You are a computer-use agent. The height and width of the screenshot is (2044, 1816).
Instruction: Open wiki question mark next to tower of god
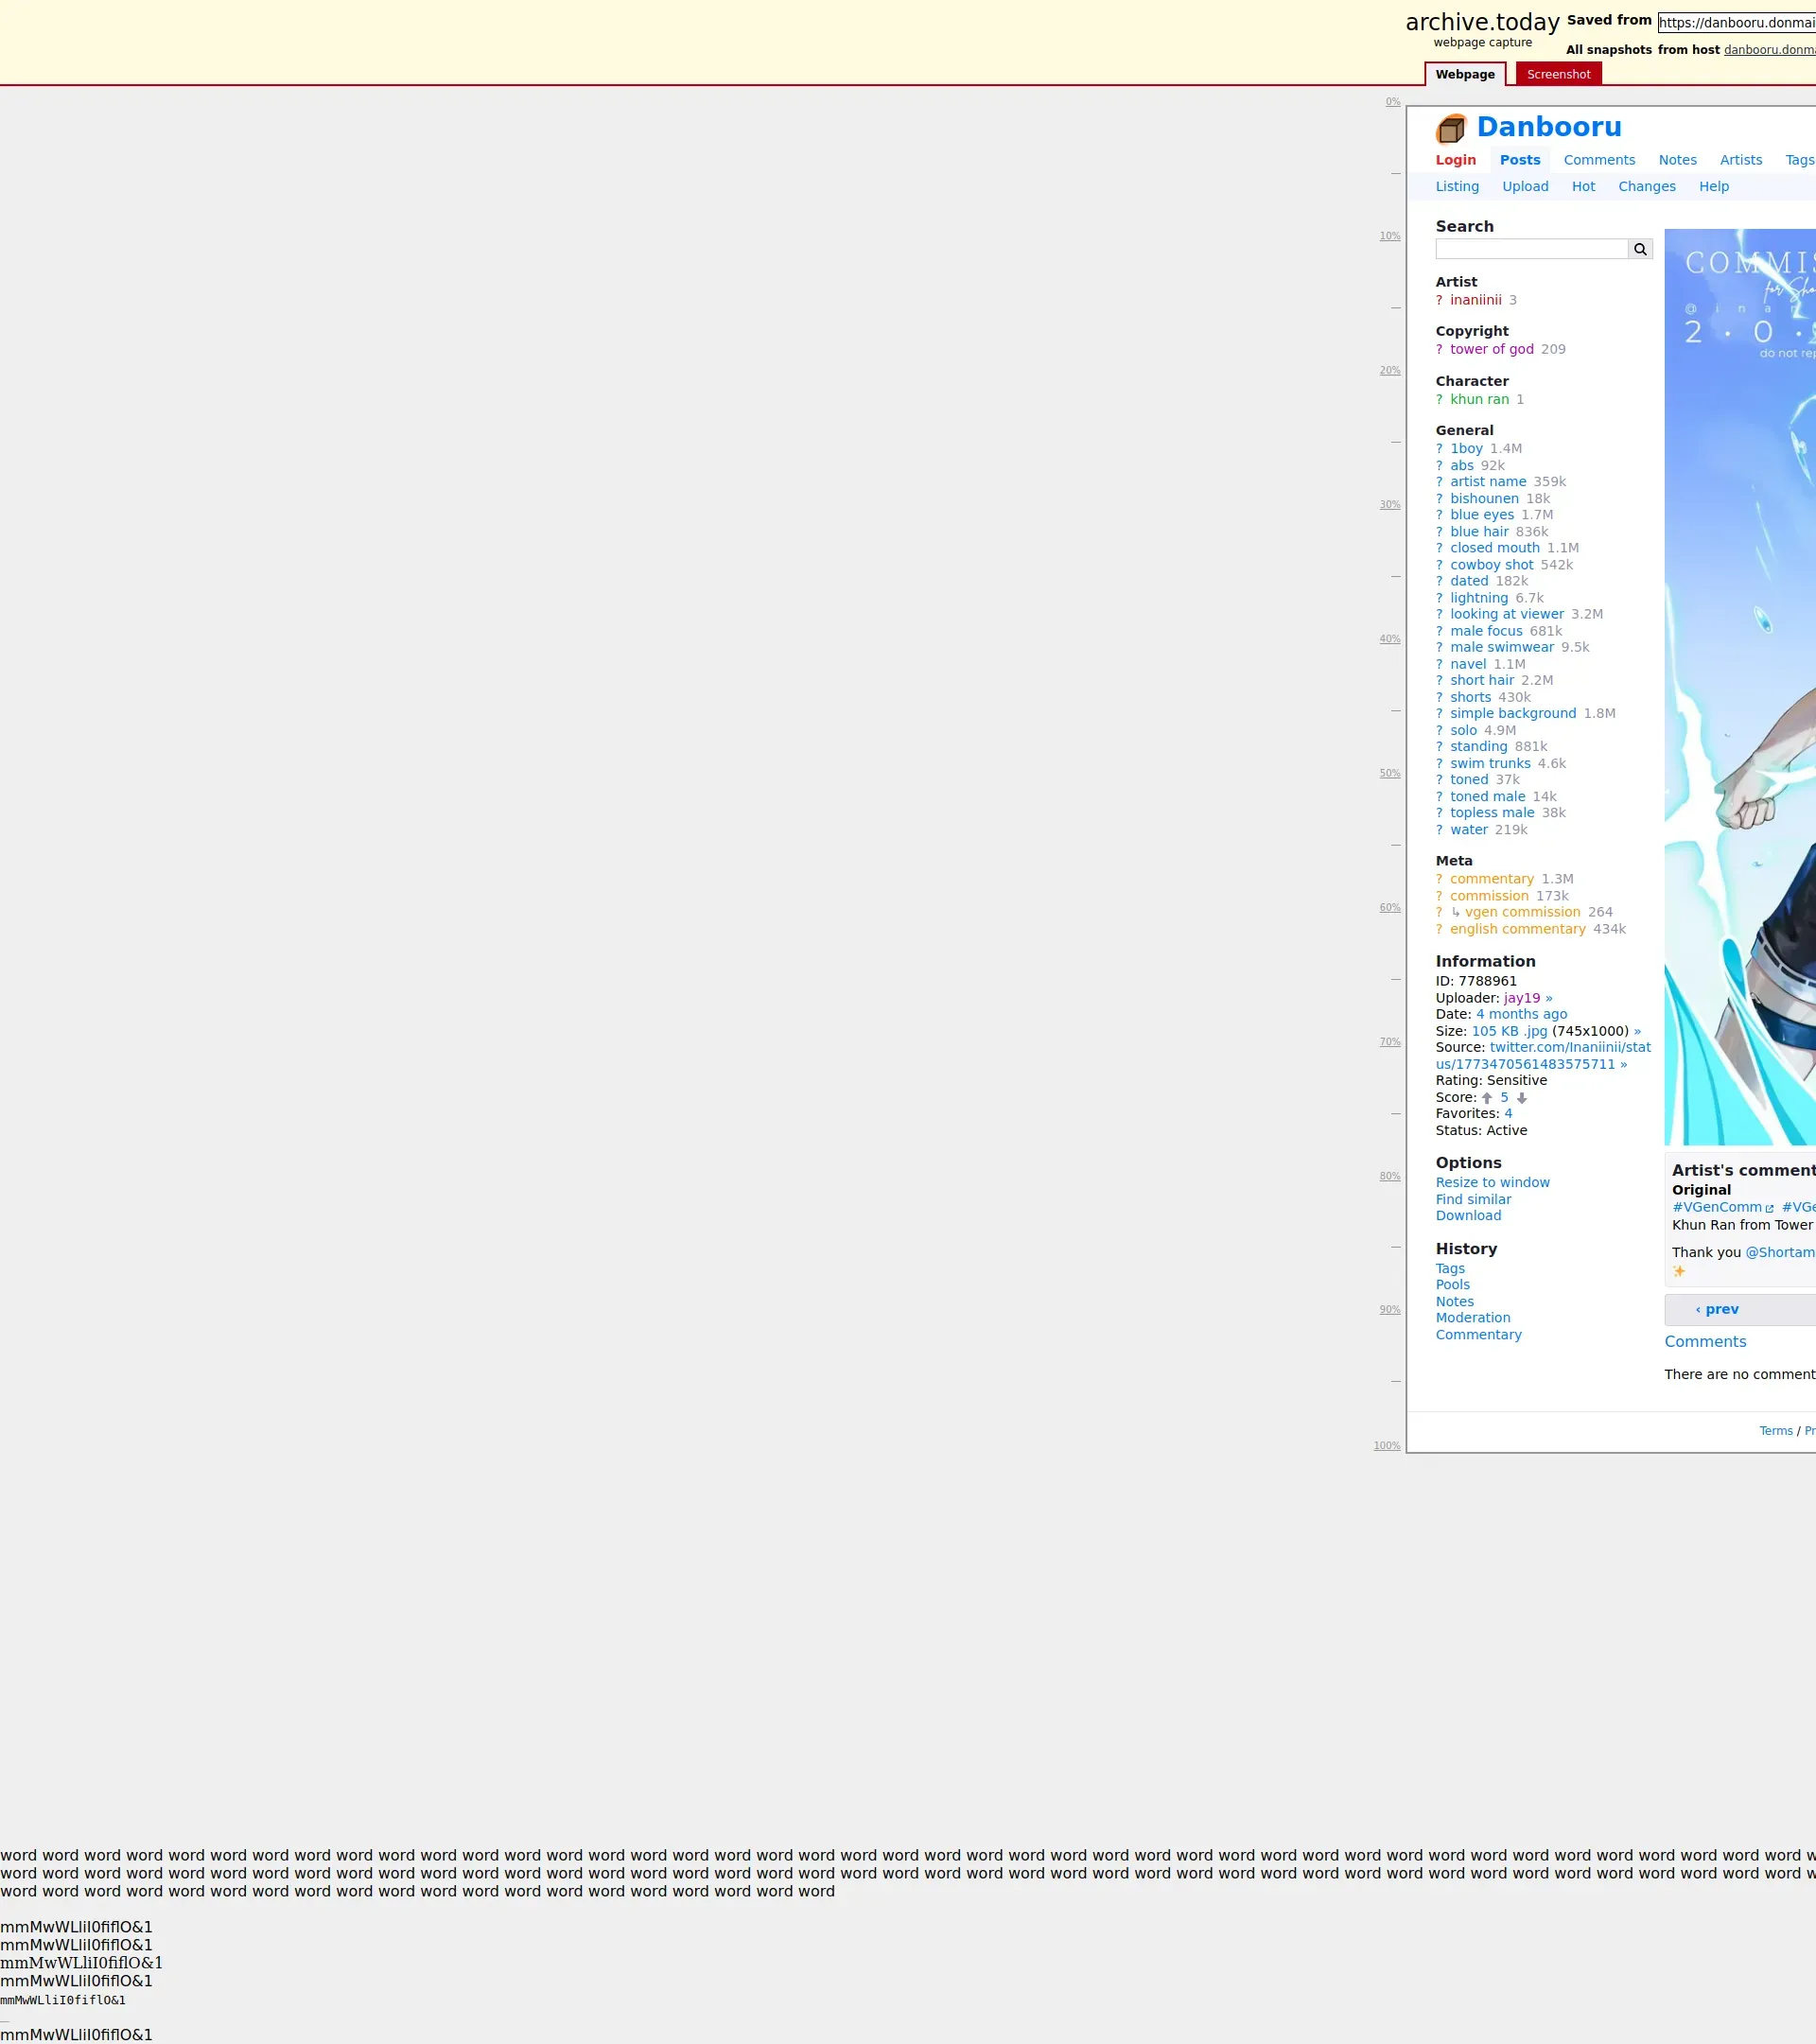pyautogui.click(x=1439, y=349)
